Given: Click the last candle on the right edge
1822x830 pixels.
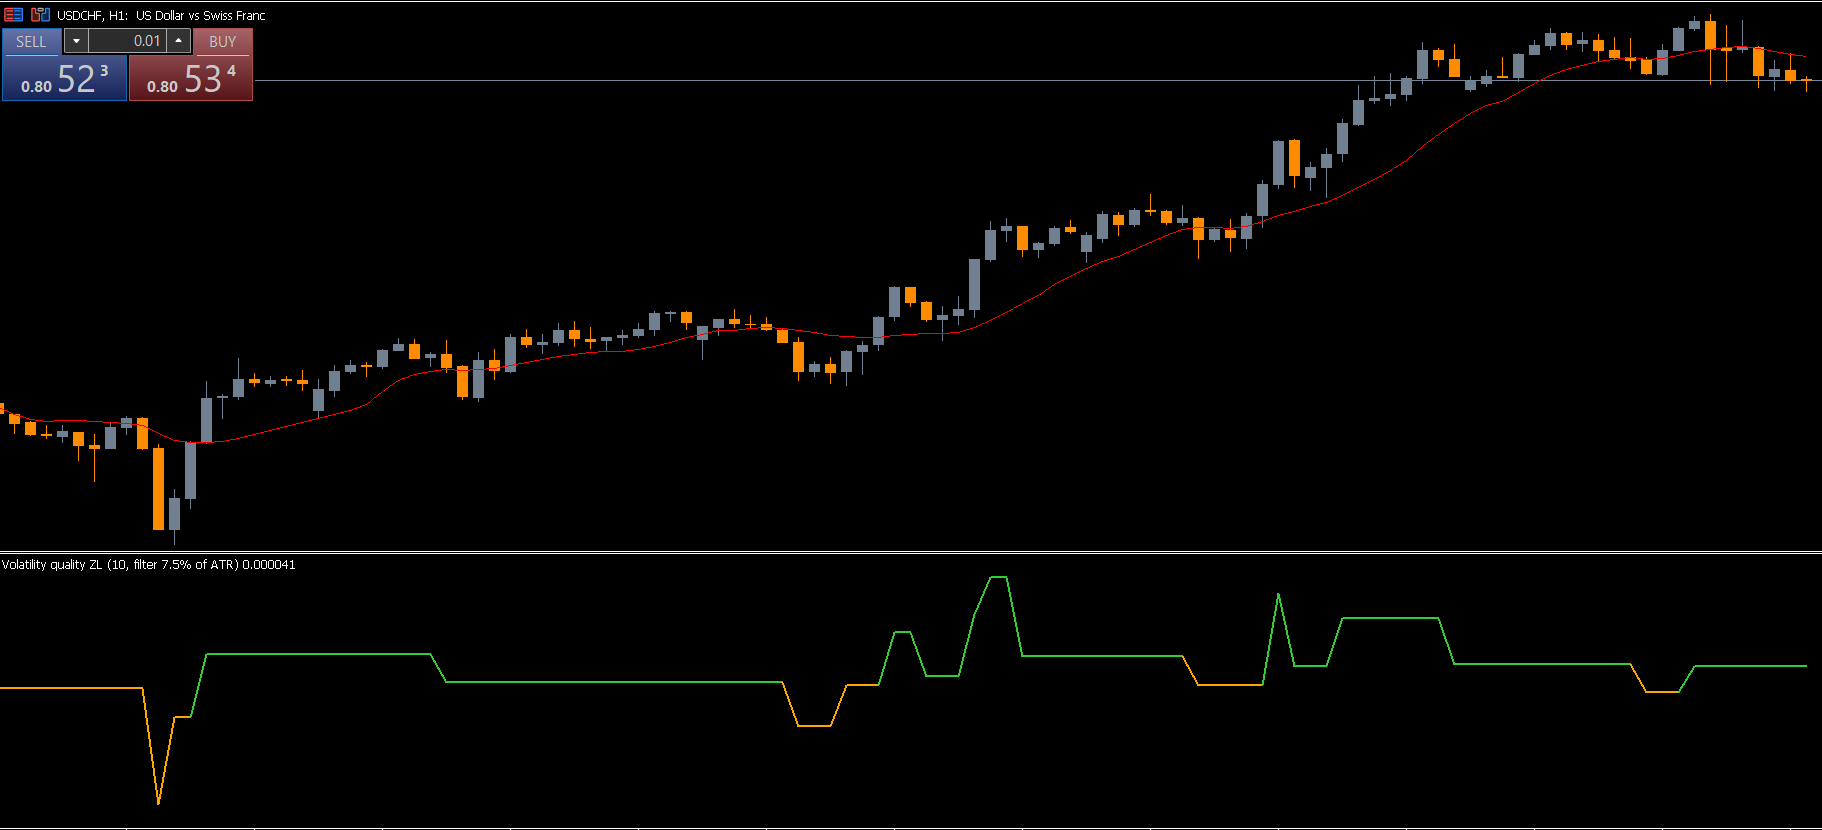Looking at the screenshot, I should pyautogui.click(x=1806, y=81).
